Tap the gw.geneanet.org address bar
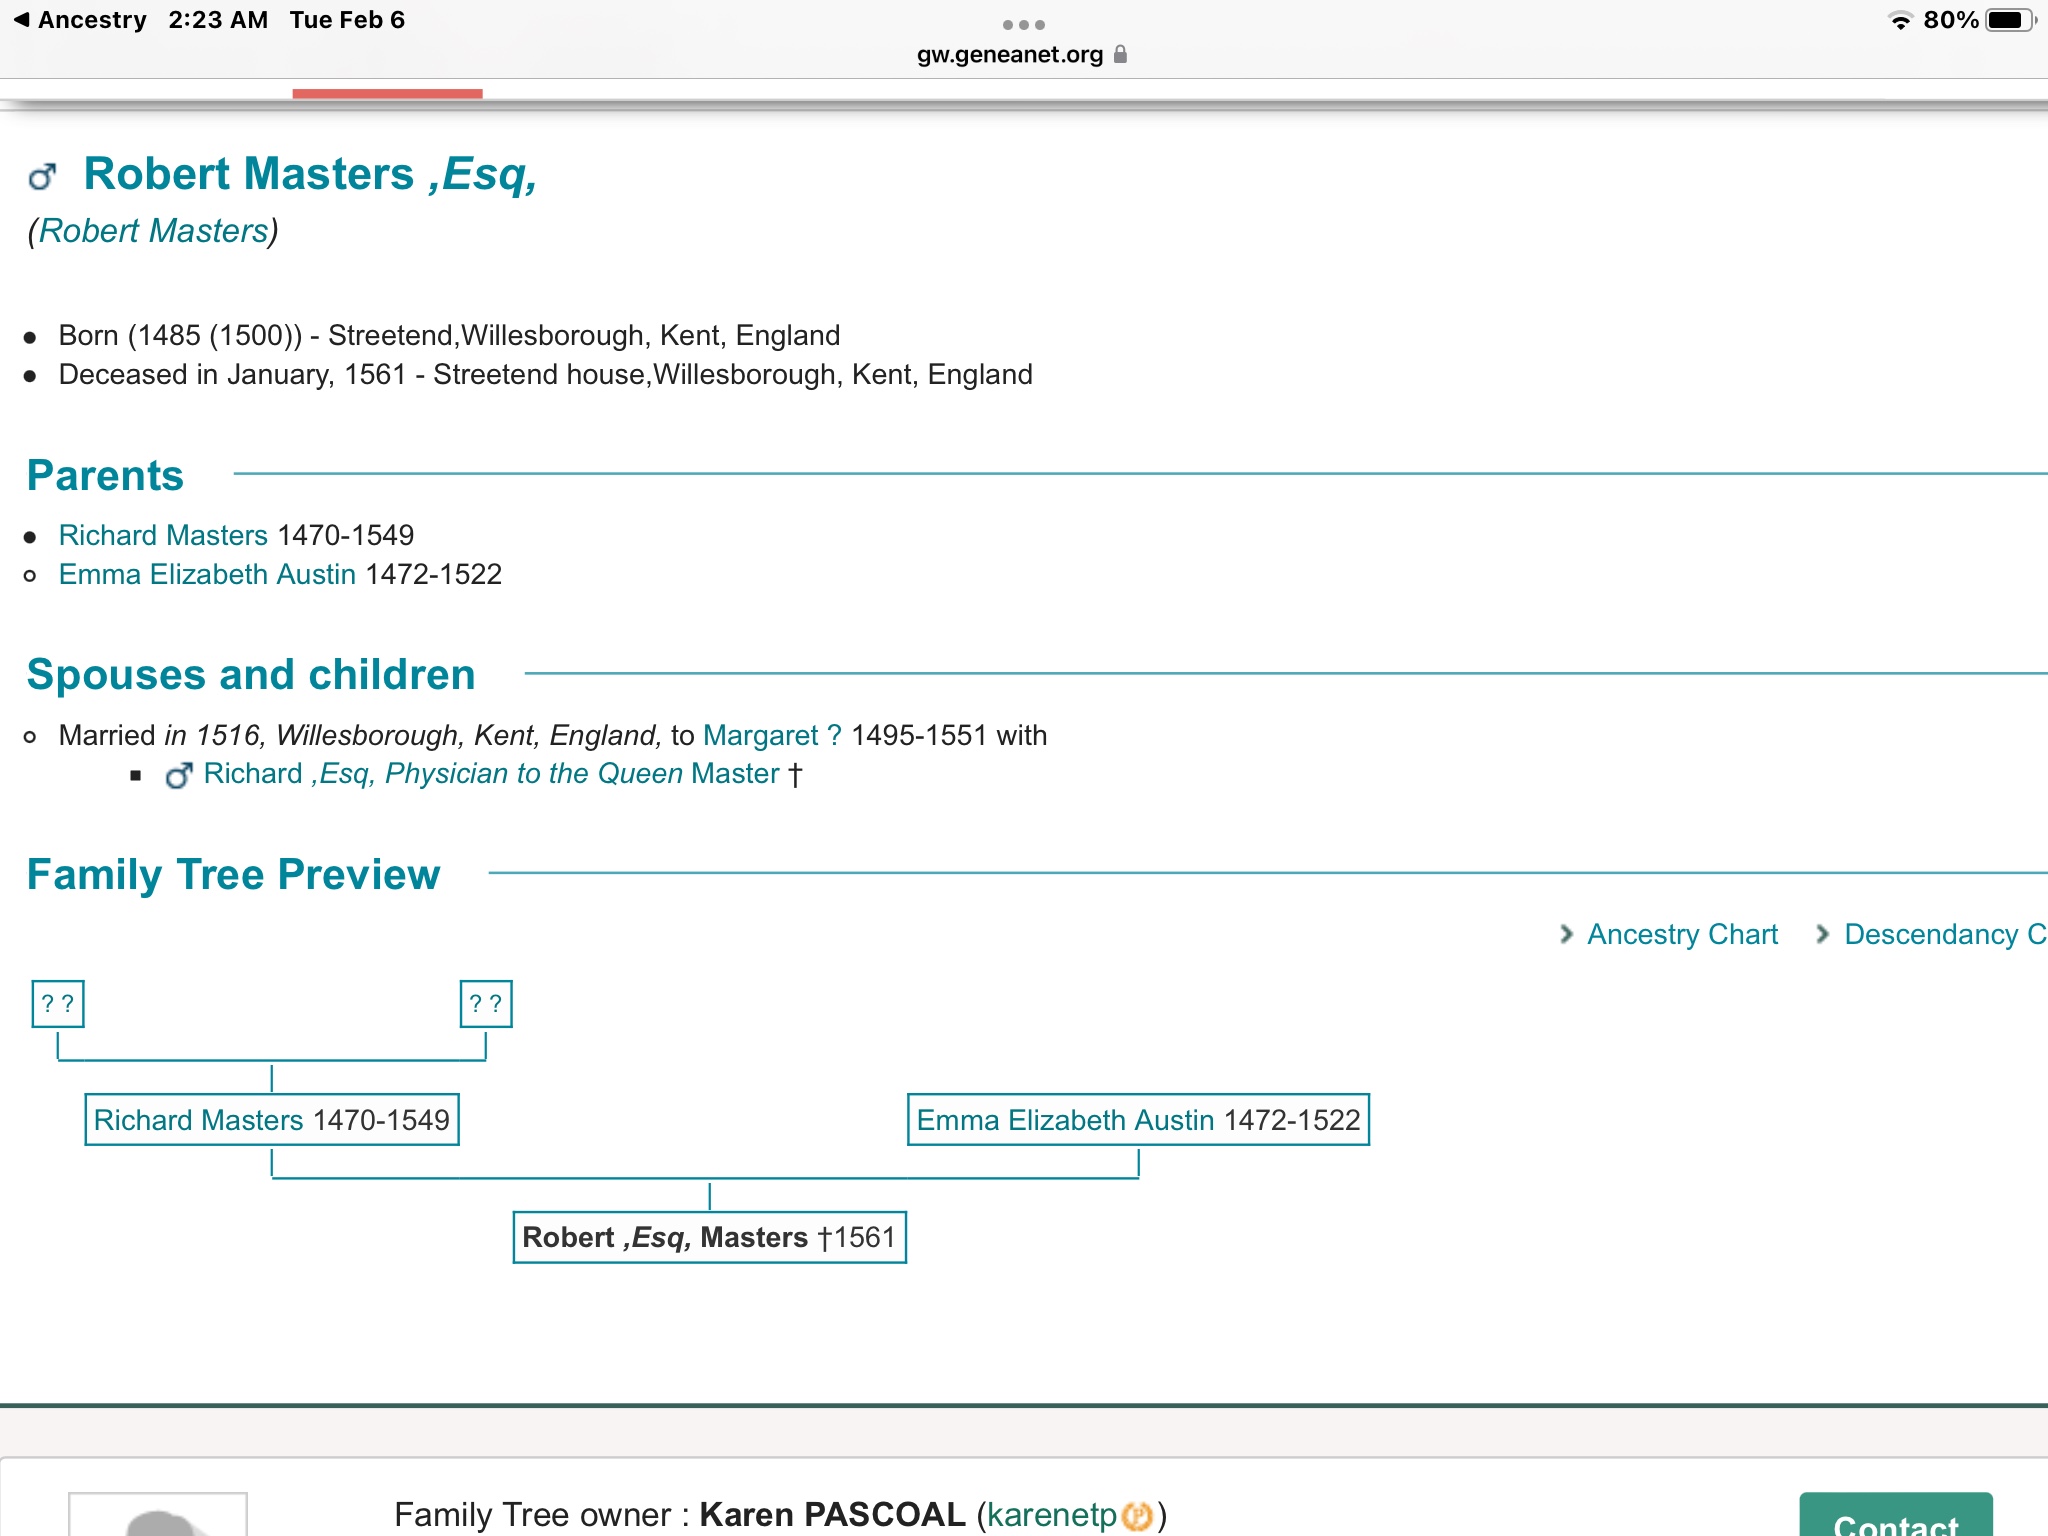Image resolution: width=2048 pixels, height=1536 pixels. tap(1010, 54)
